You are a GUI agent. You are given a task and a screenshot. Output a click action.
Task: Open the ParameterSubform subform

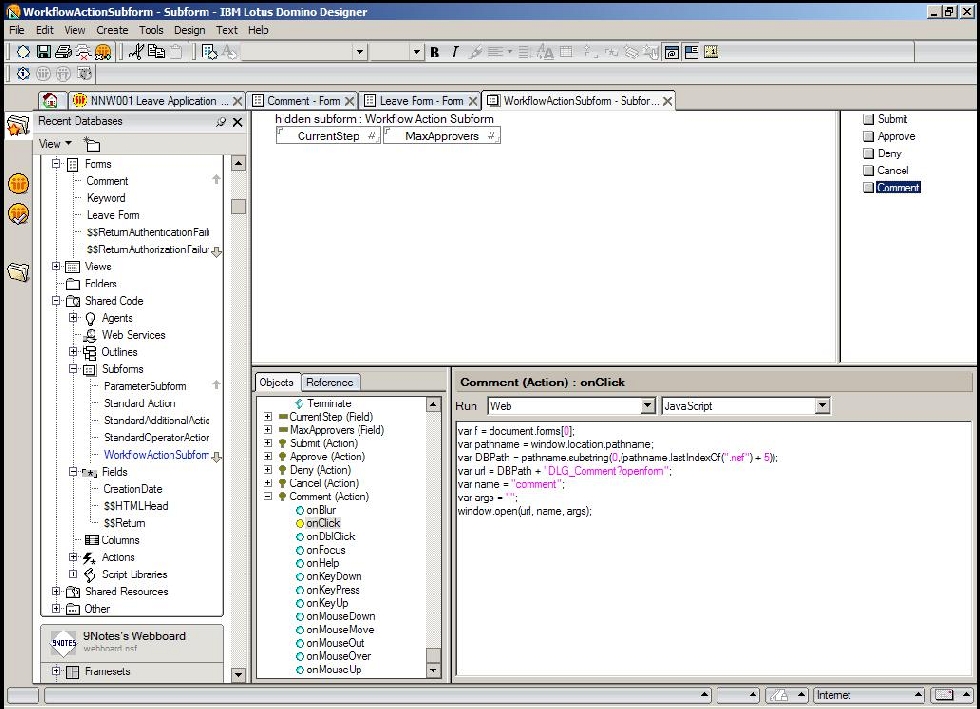pyautogui.click(x=145, y=386)
